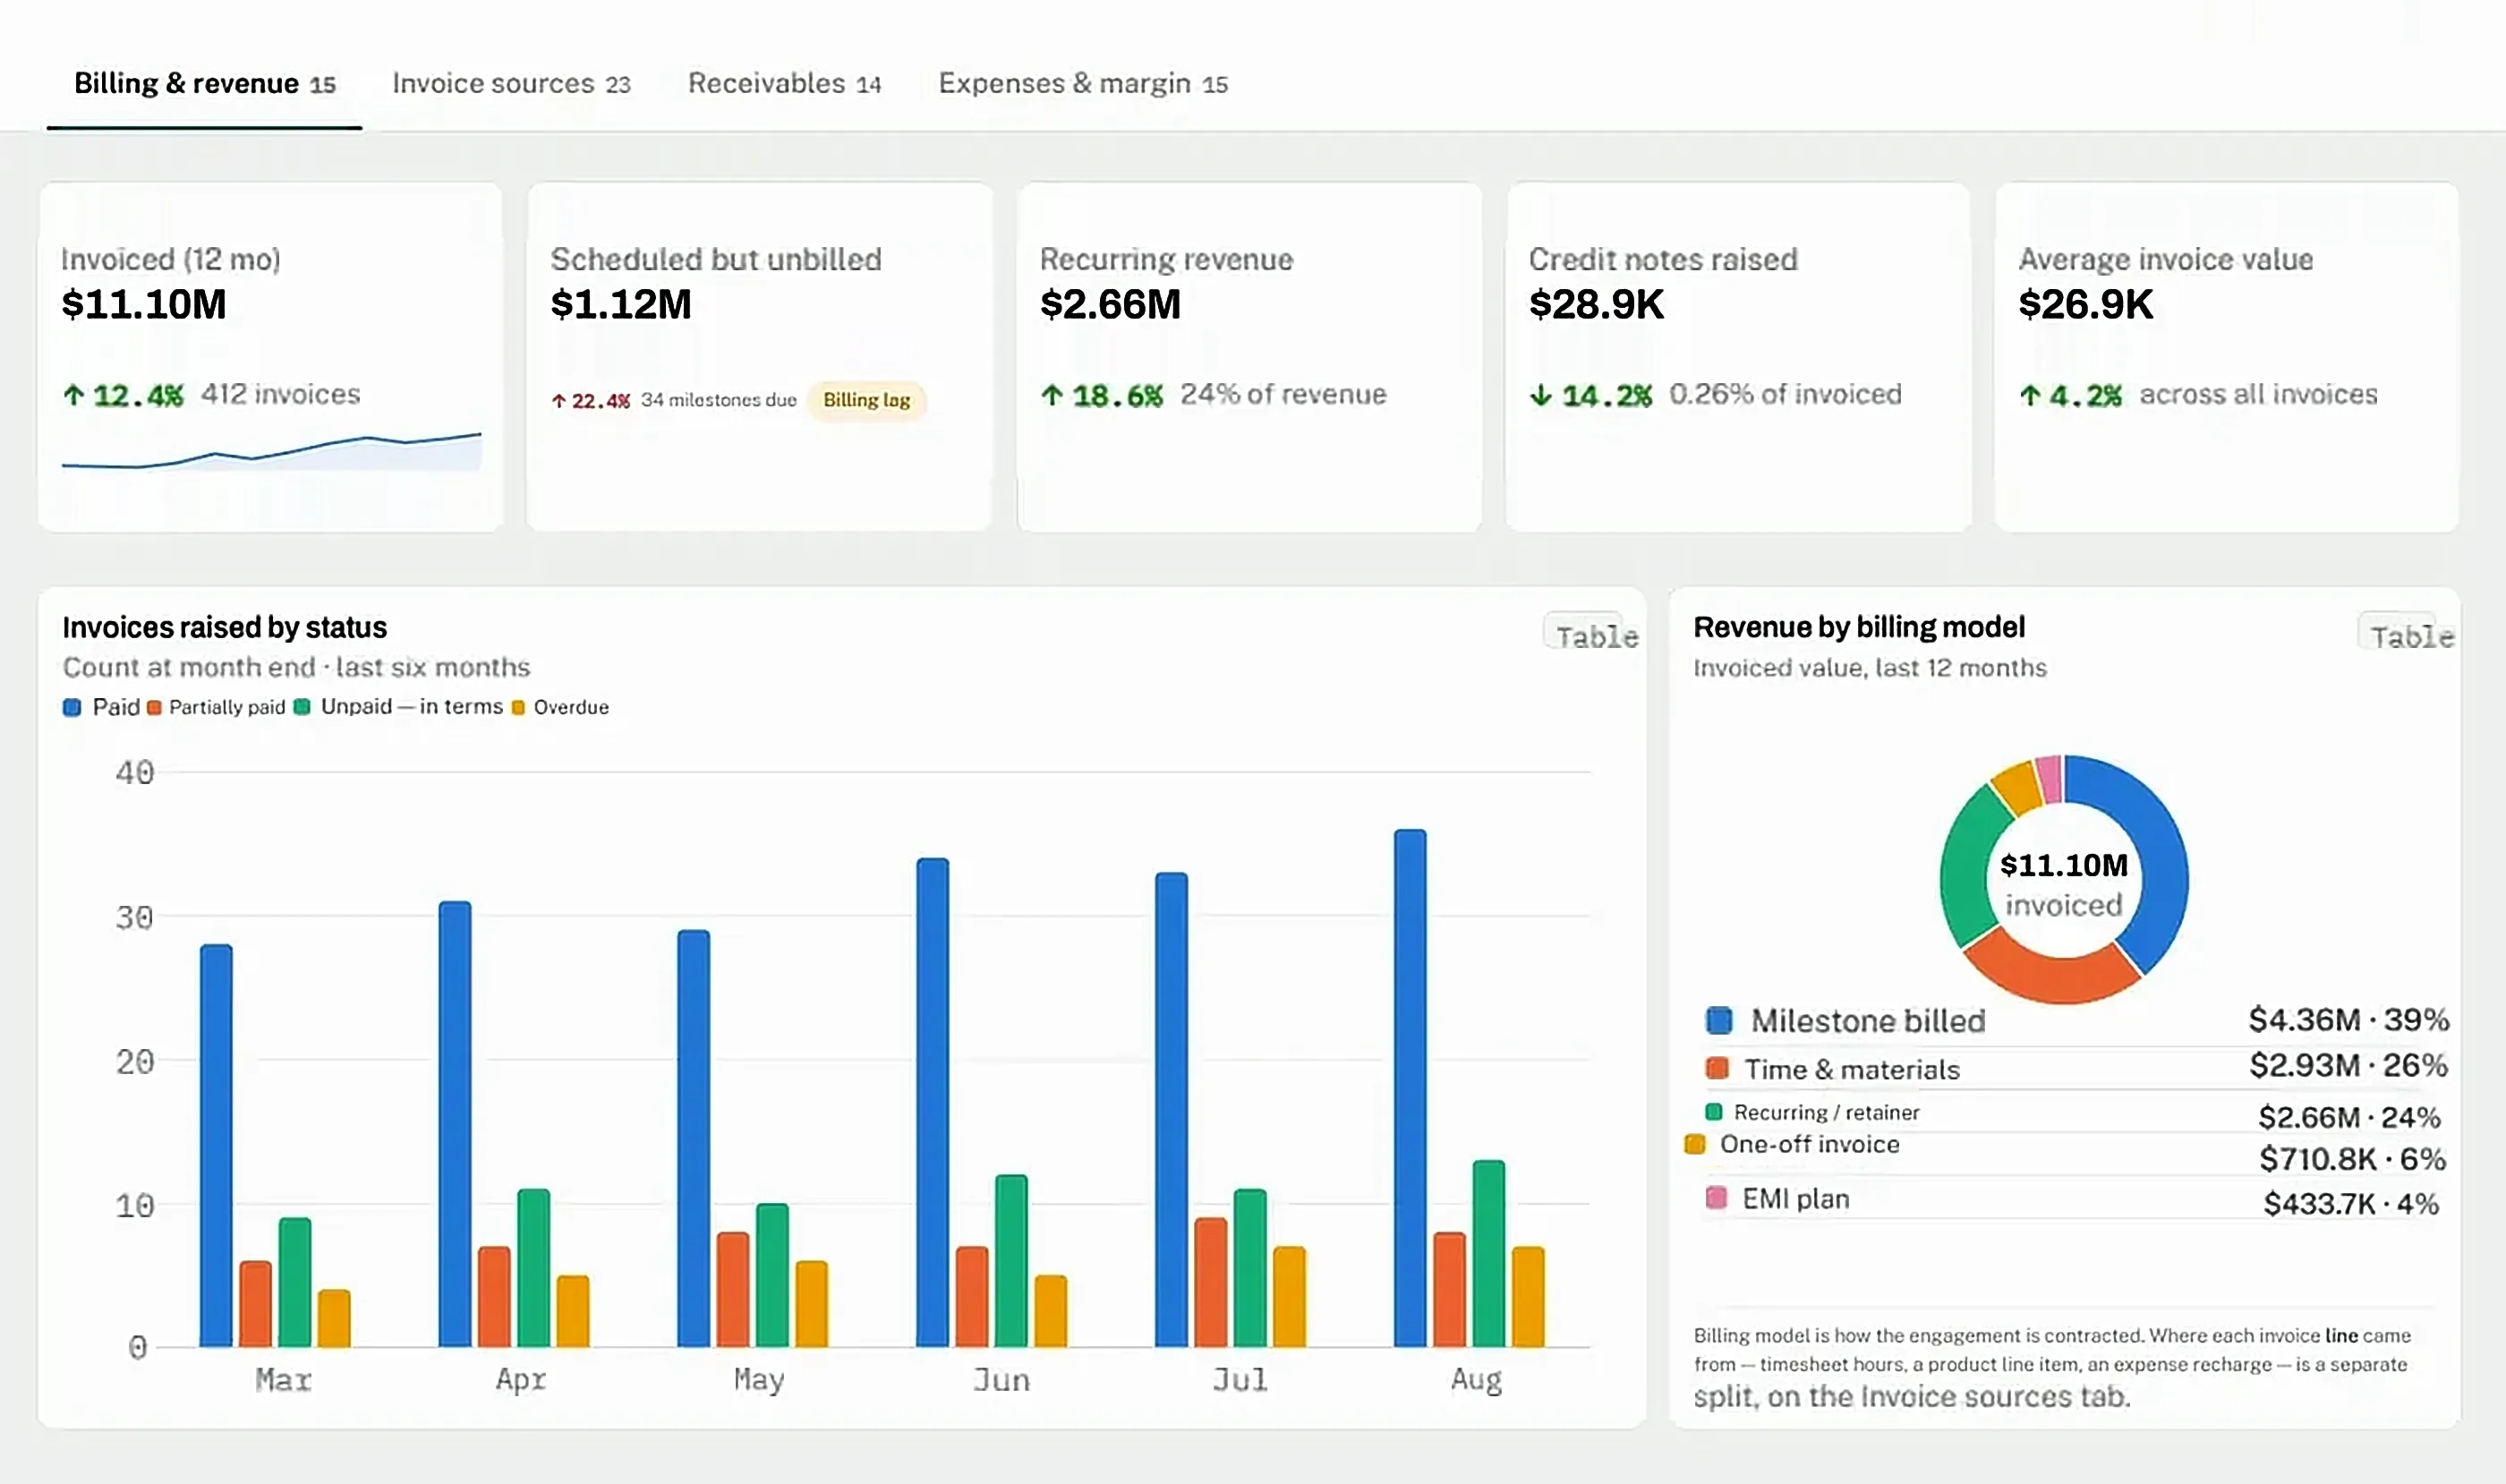
Task: Switch to the Invoice sources tab
Action: click(x=511, y=84)
